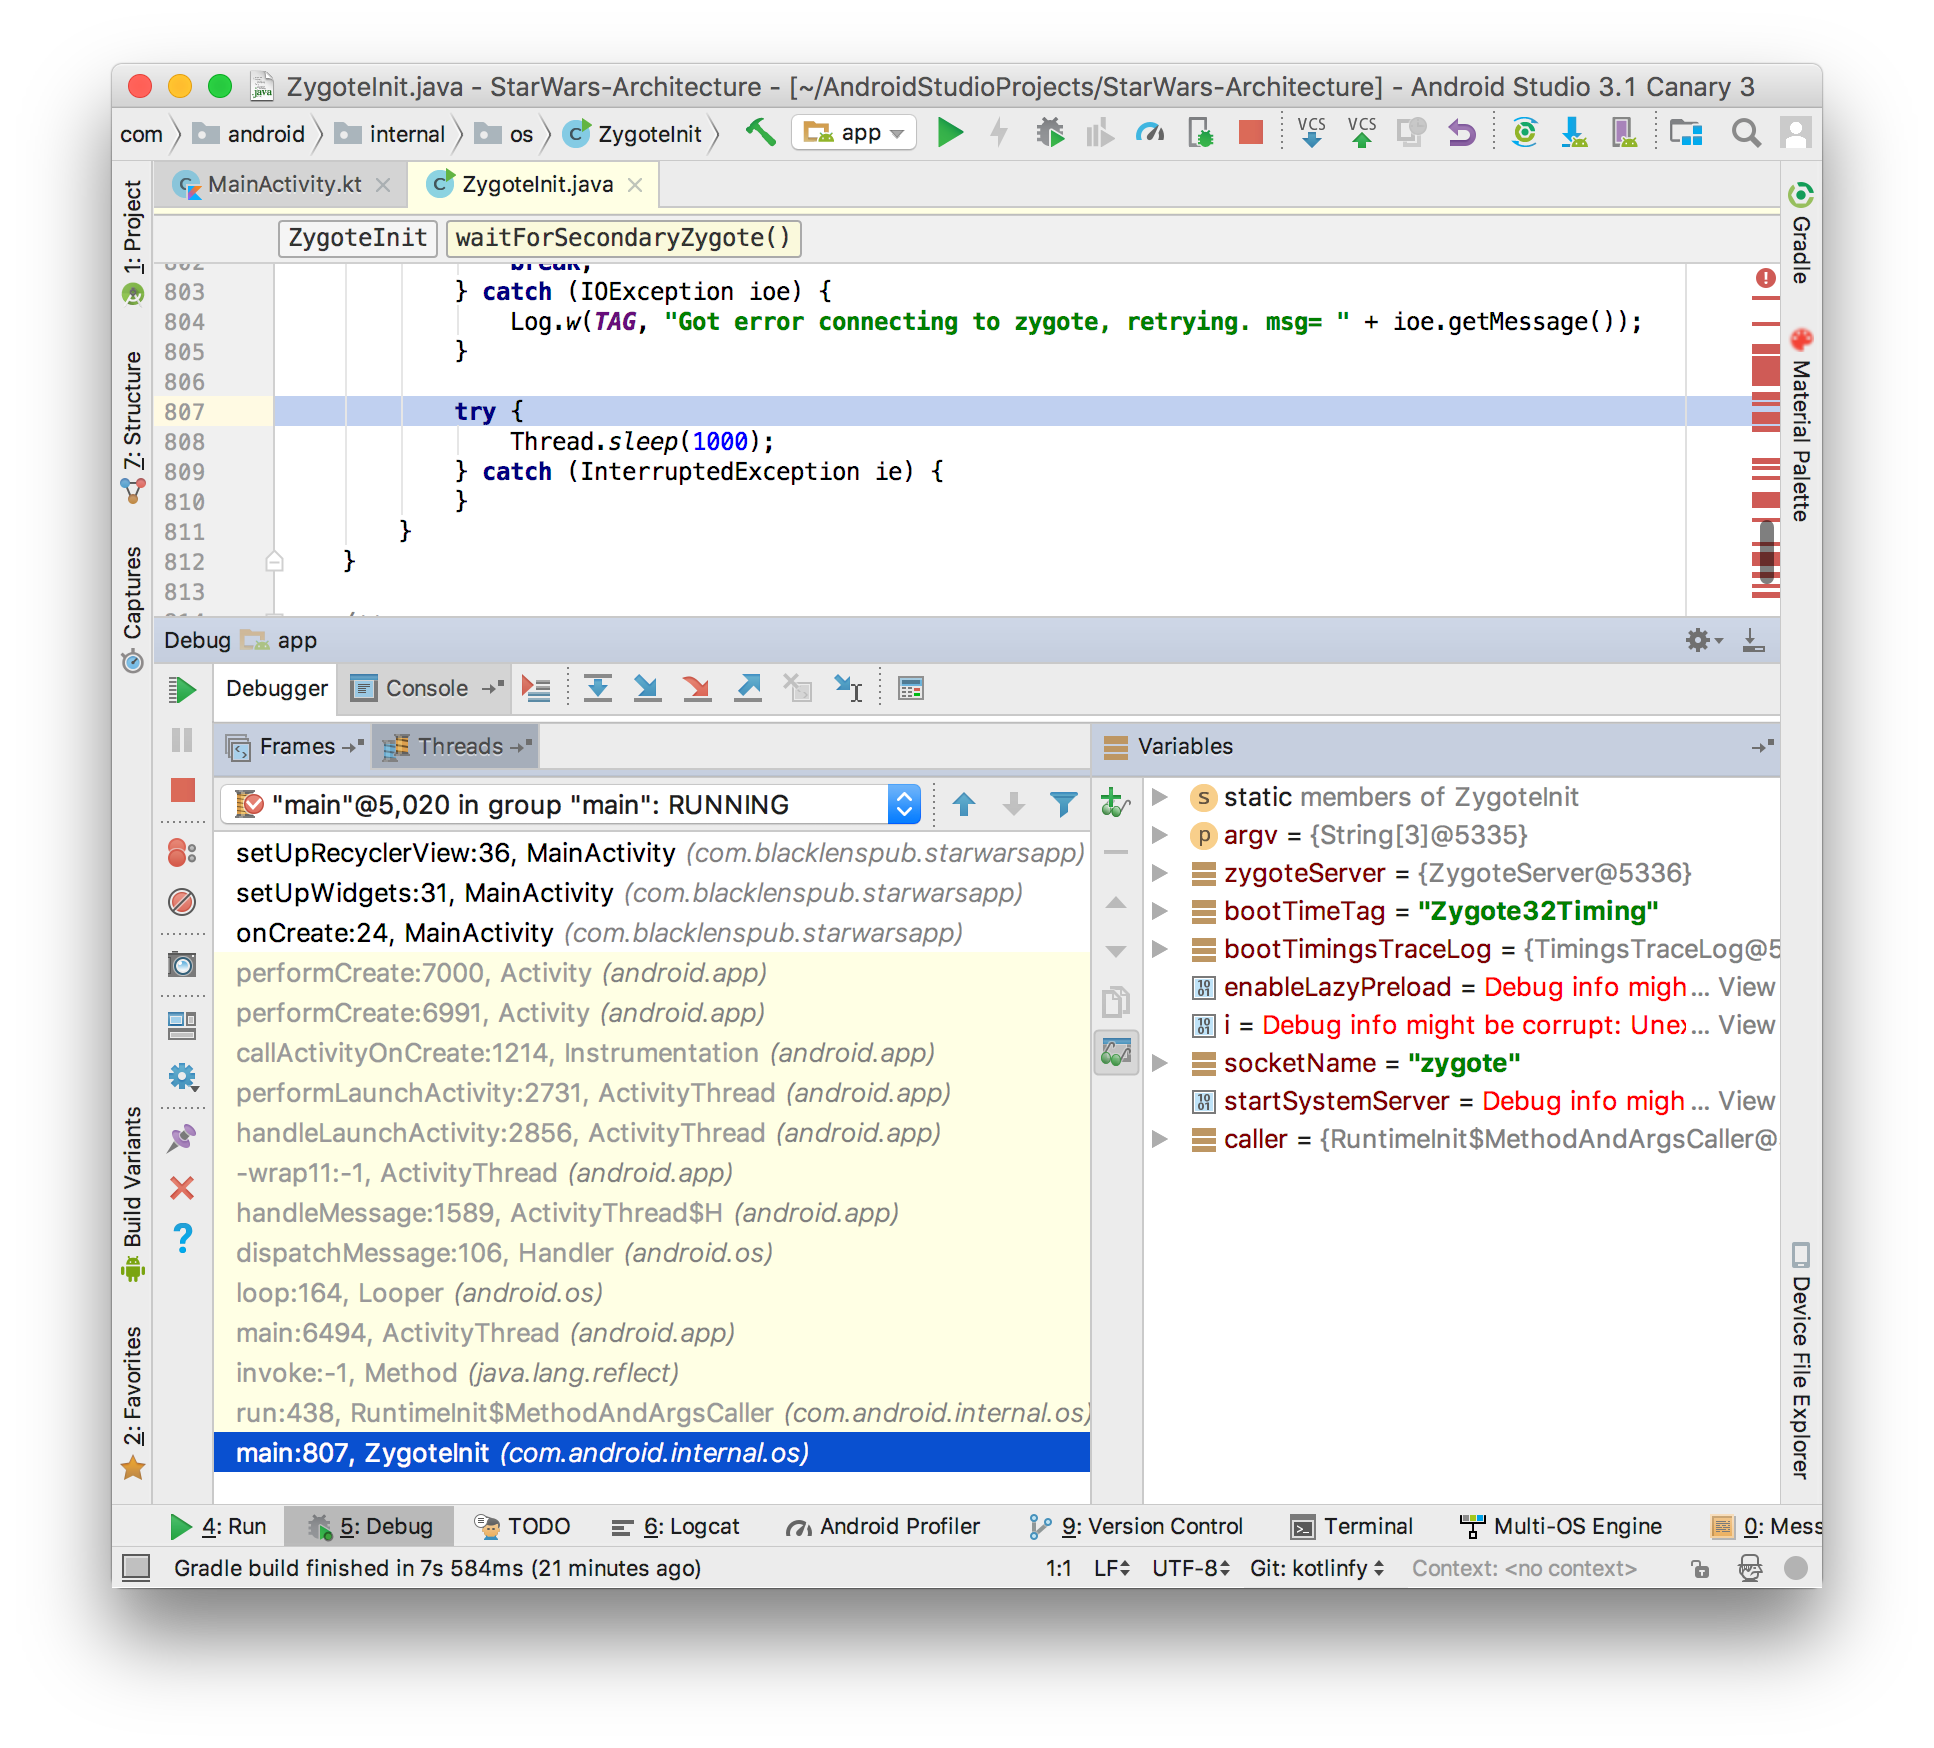Toggle show watches glasses icon
1934x1748 pixels.
pos(1116,1052)
